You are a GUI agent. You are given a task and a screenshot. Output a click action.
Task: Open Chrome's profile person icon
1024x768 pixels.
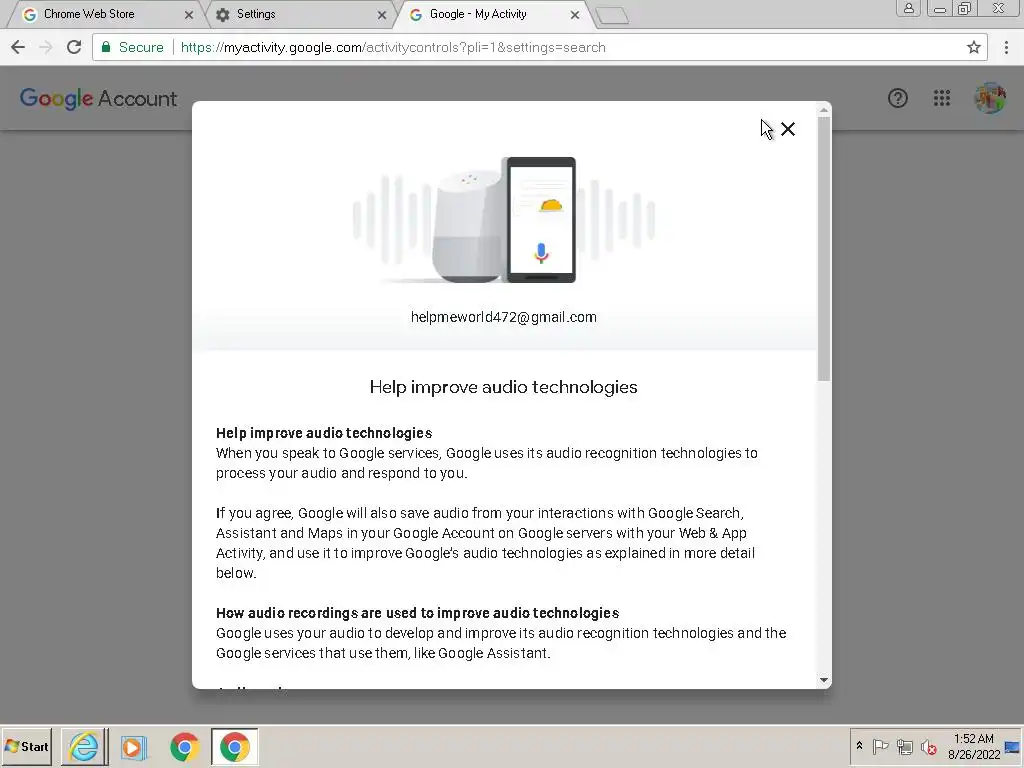pos(908,8)
